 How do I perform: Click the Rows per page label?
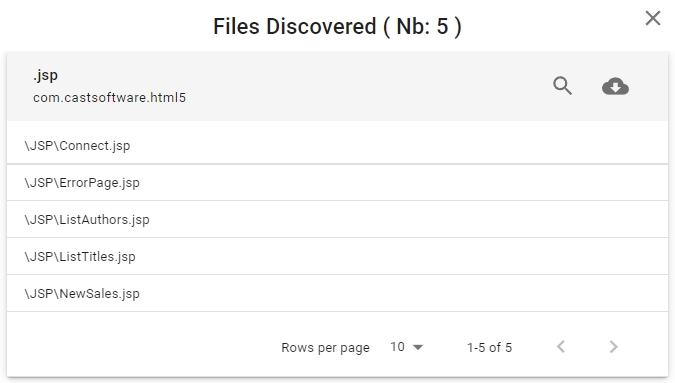pyautogui.click(x=325, y=348)
